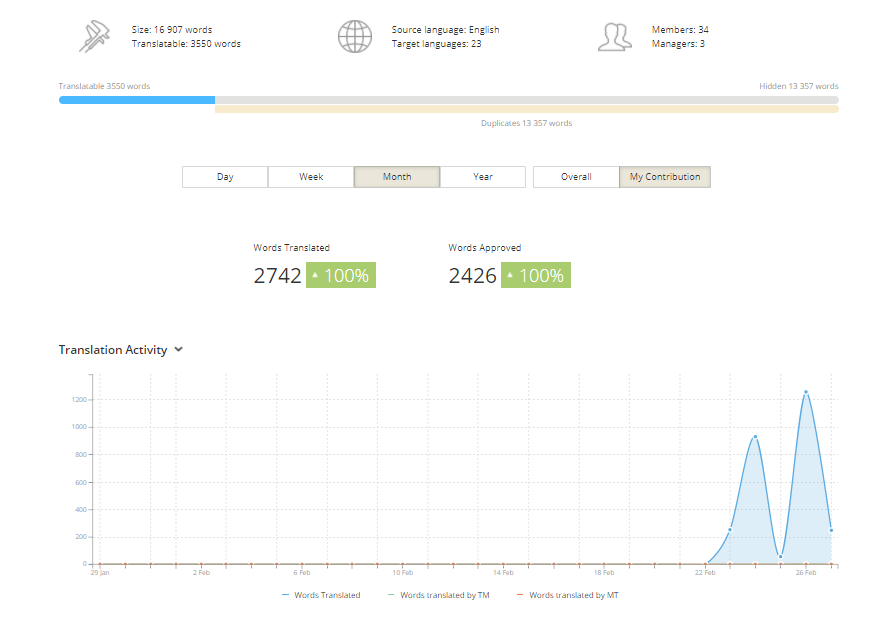Click the 100% badge next to 2742
This screenshot has height=636, width=896.
pyautogui.click(x=341, y=275)
